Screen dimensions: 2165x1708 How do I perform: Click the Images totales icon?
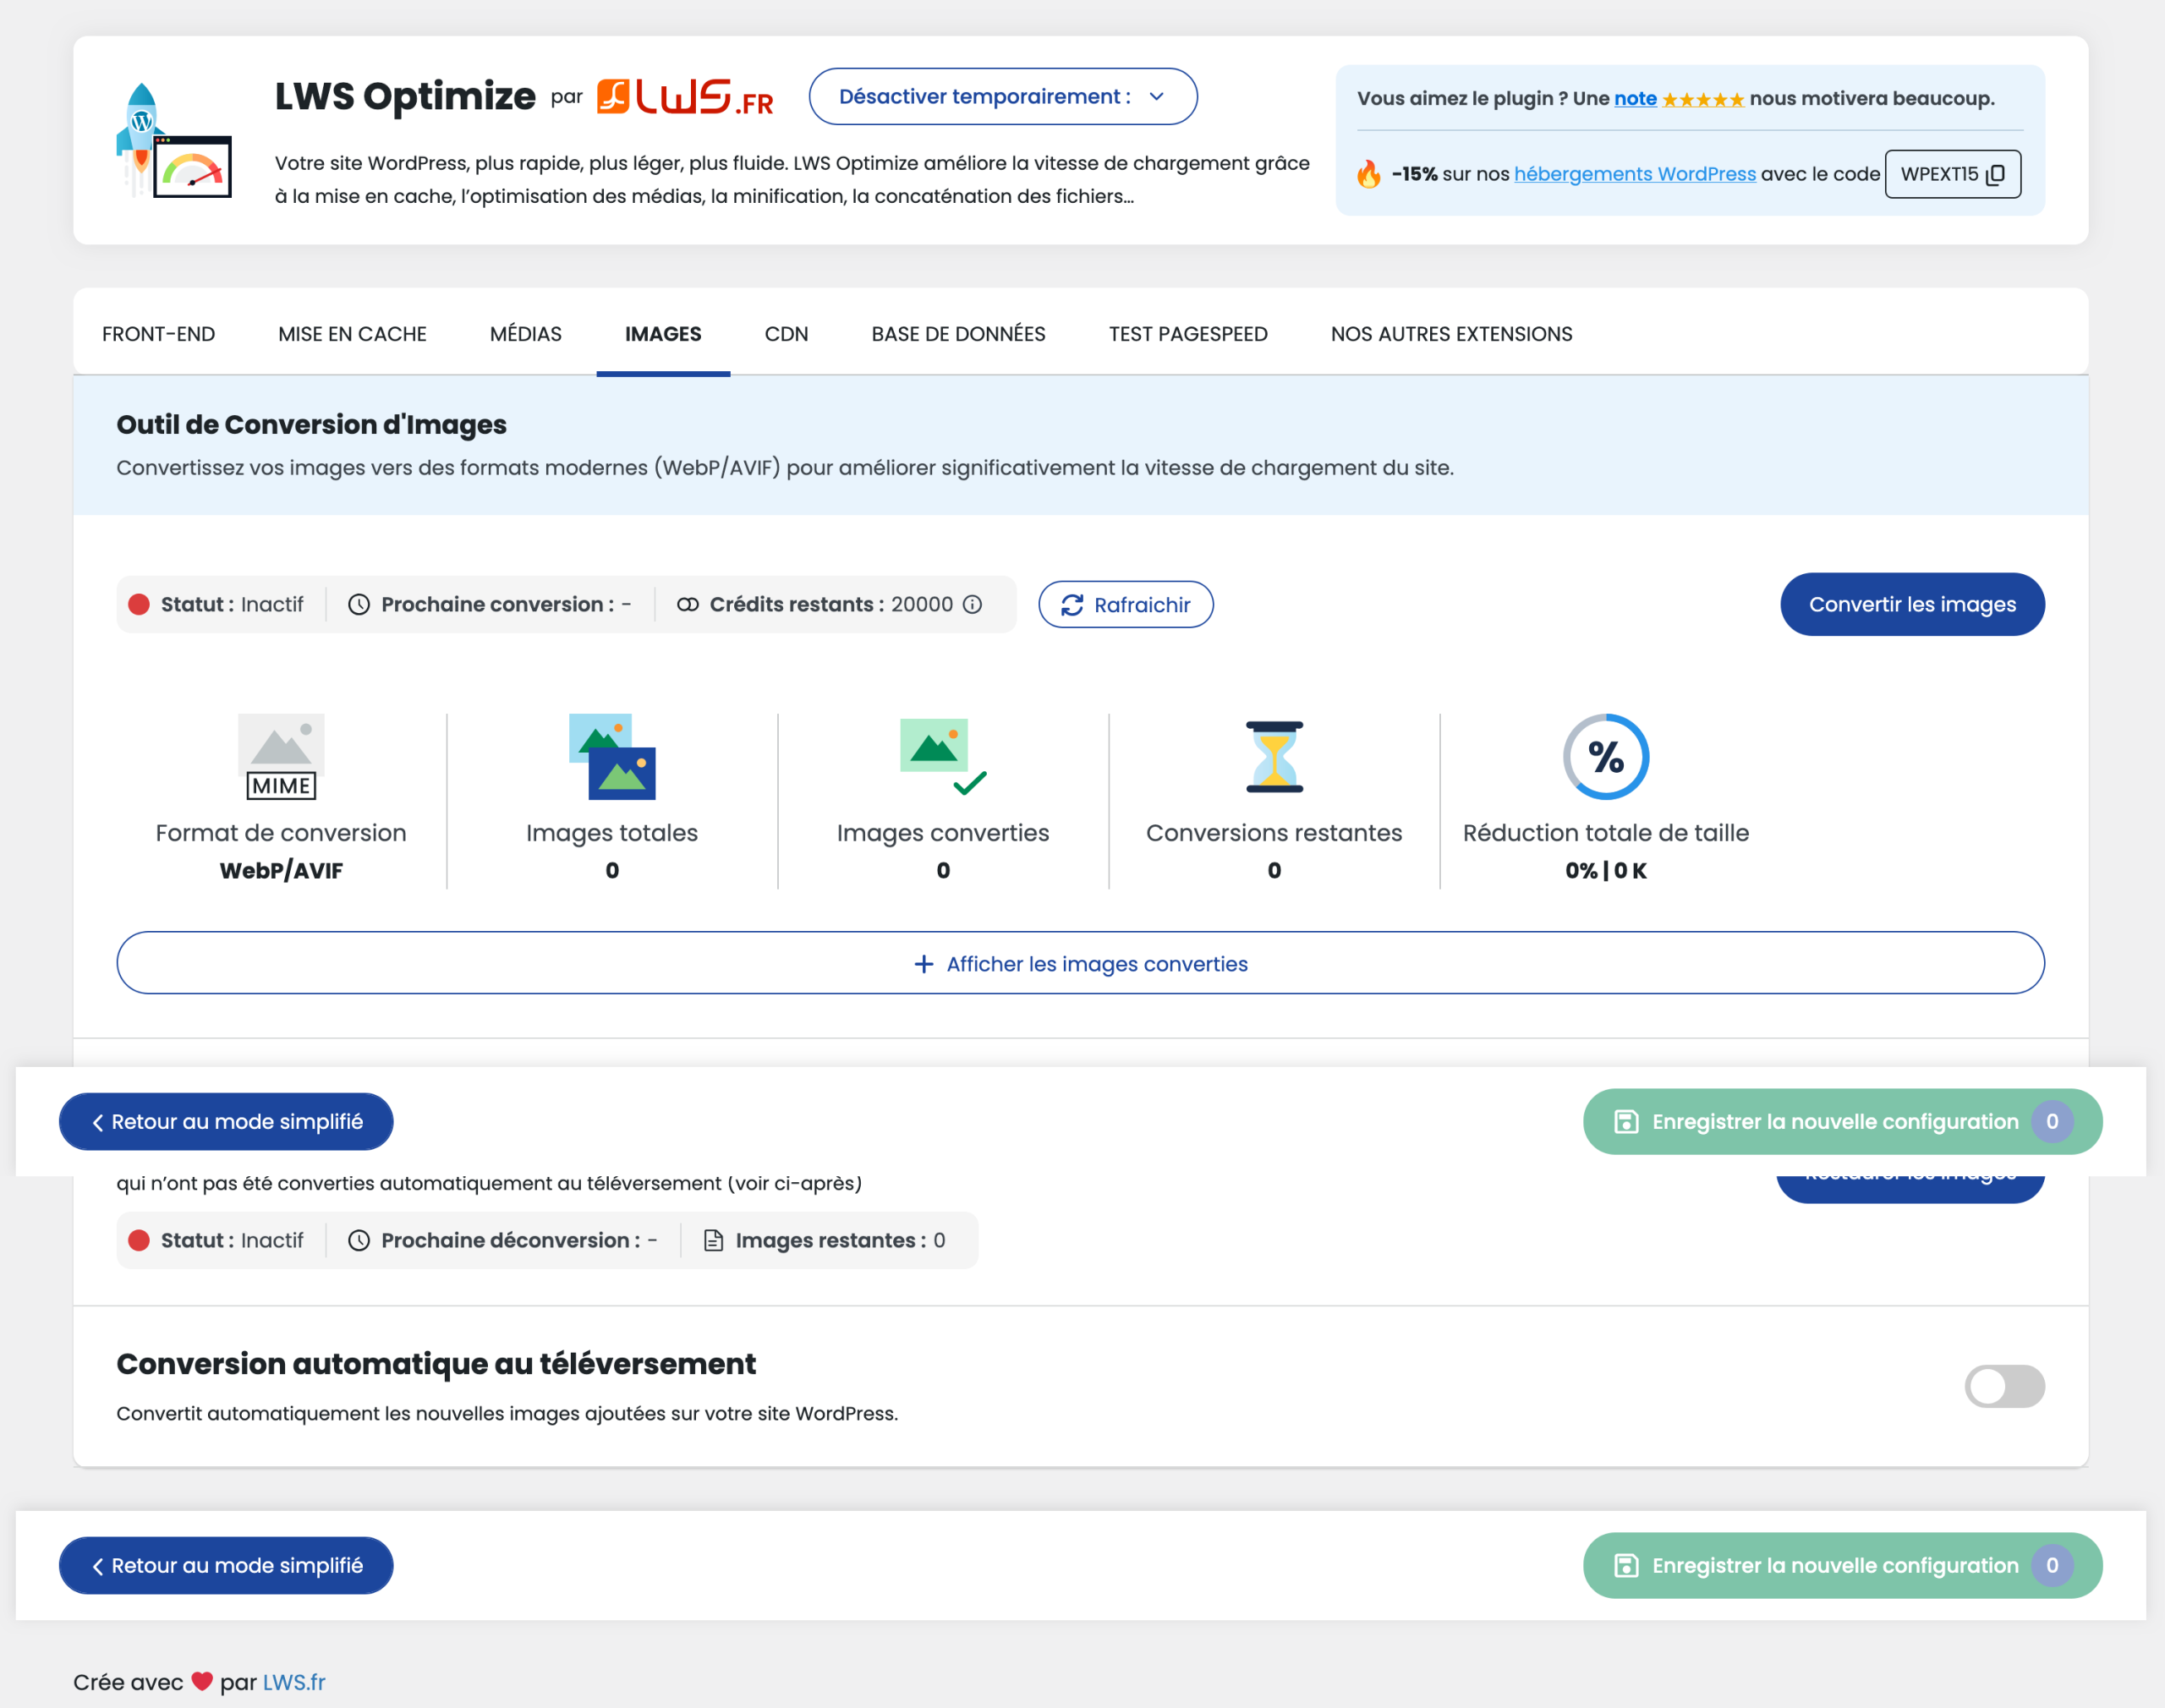[x=612, y=756]
